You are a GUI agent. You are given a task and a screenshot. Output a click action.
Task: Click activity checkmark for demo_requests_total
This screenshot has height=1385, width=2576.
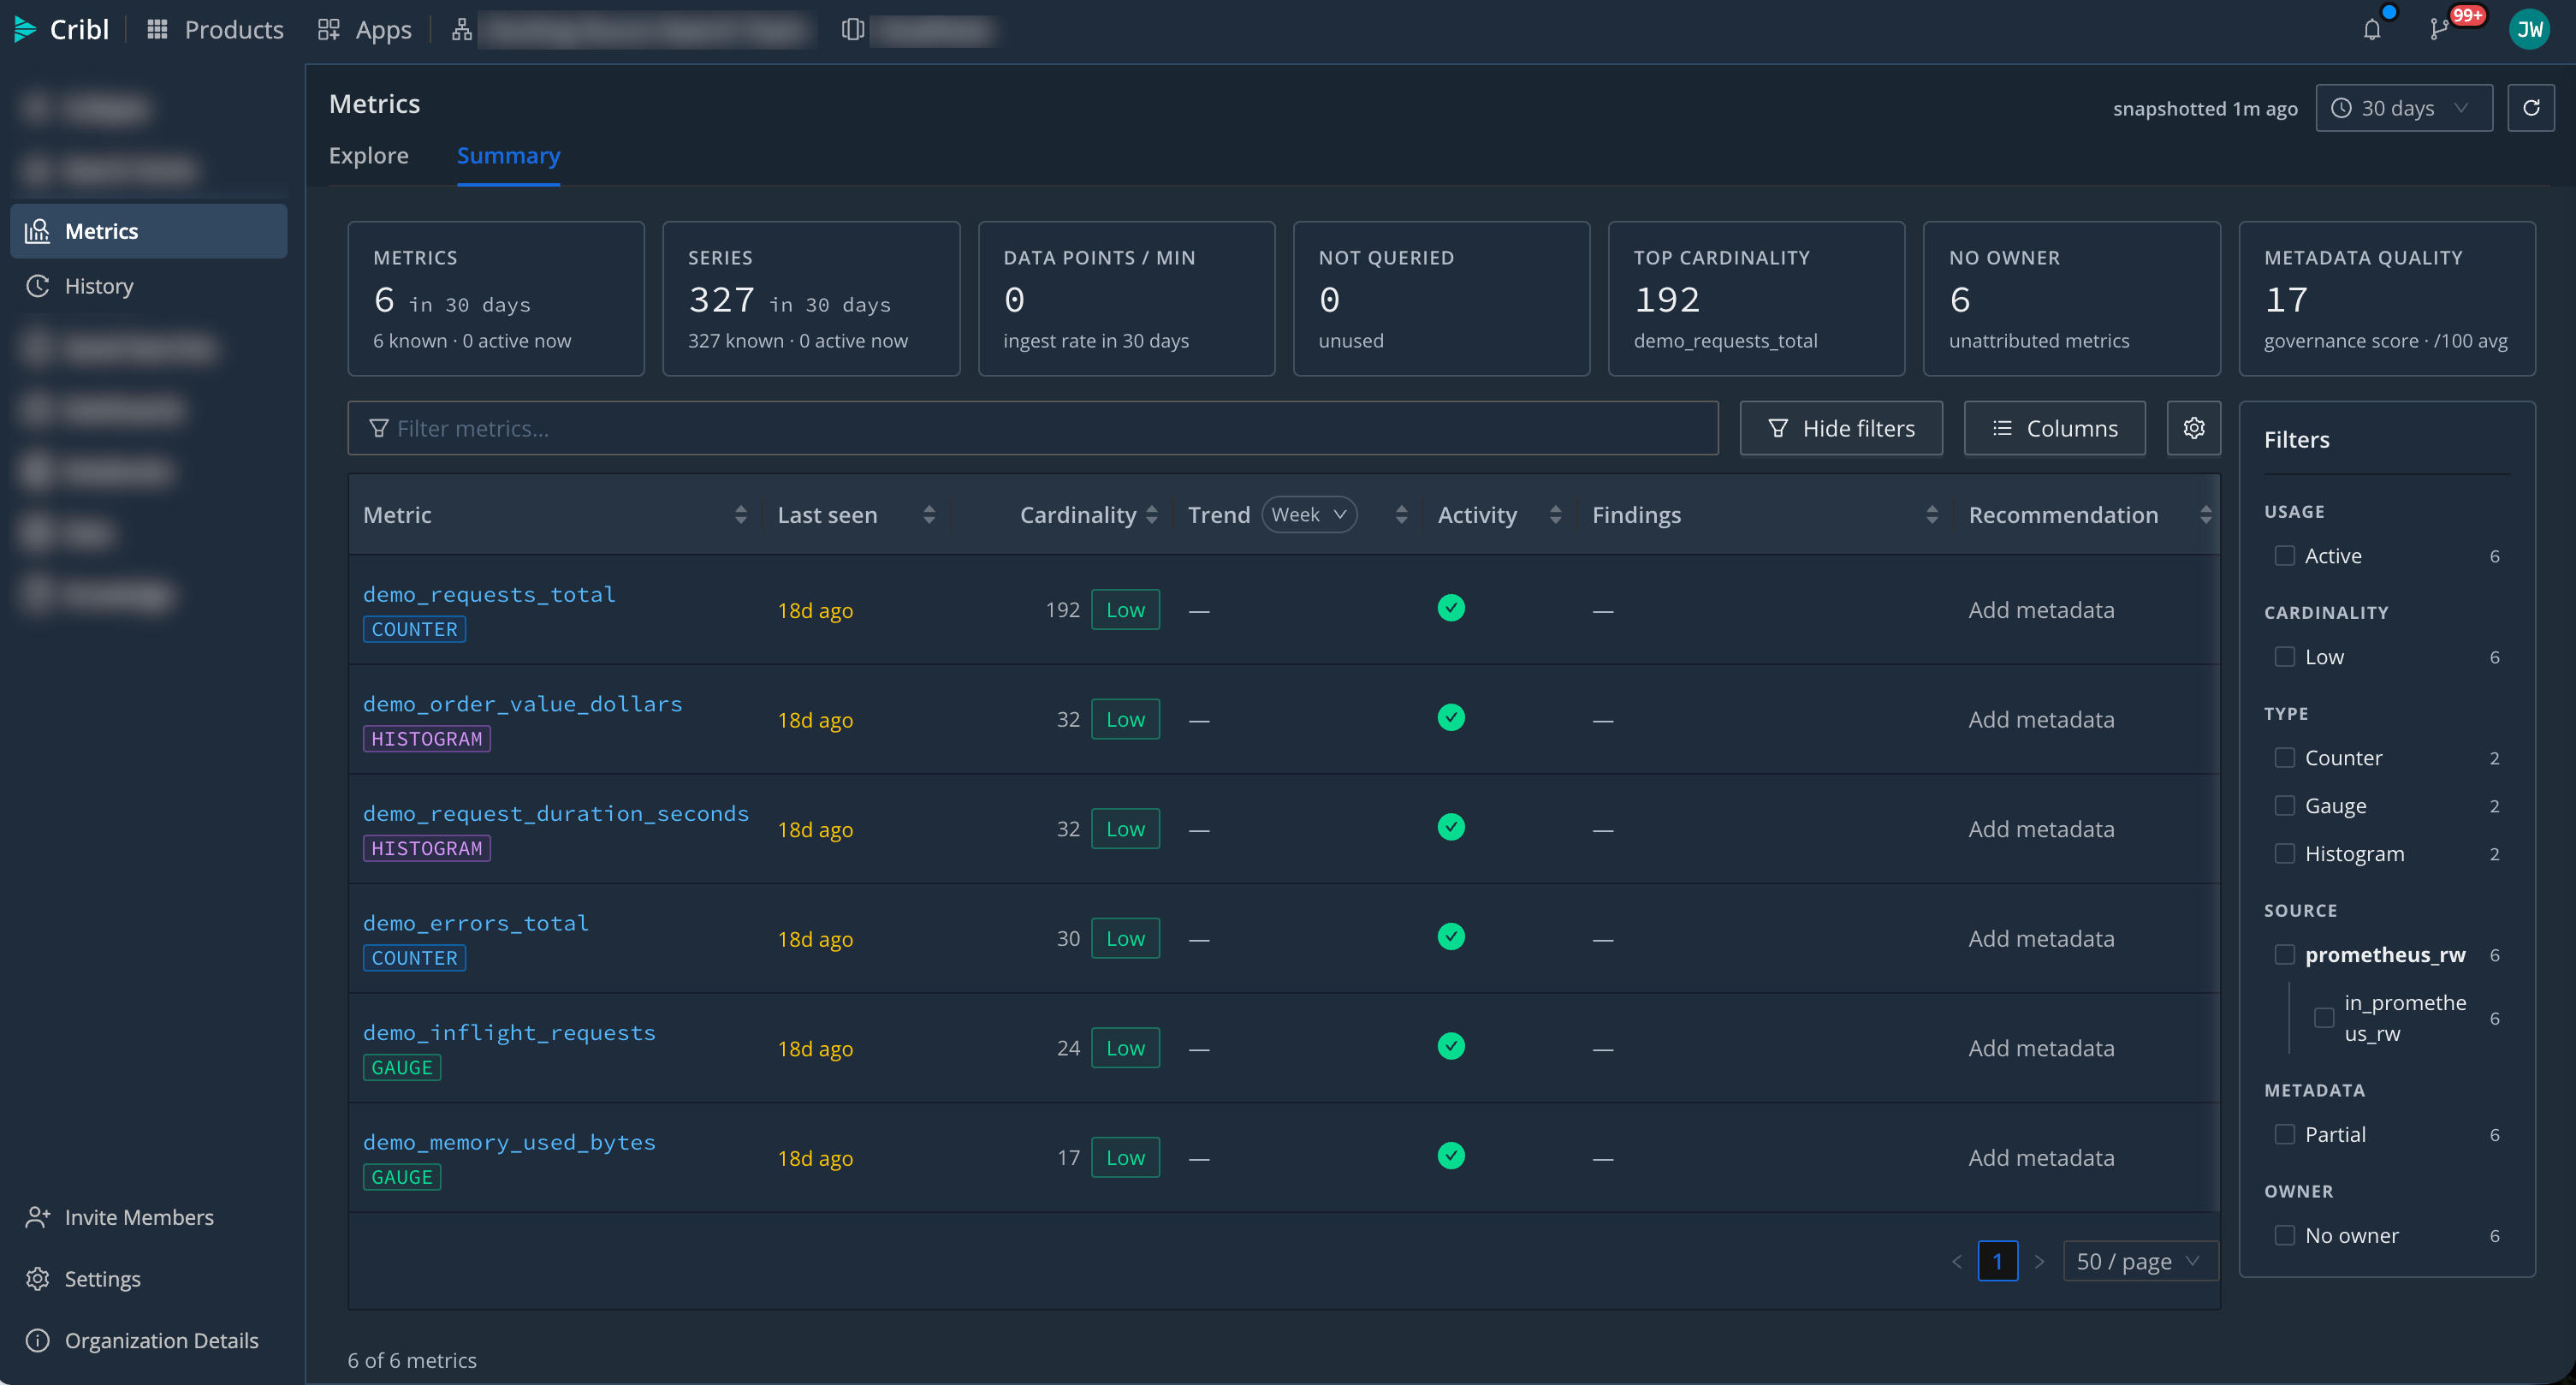coord(1451,608)
